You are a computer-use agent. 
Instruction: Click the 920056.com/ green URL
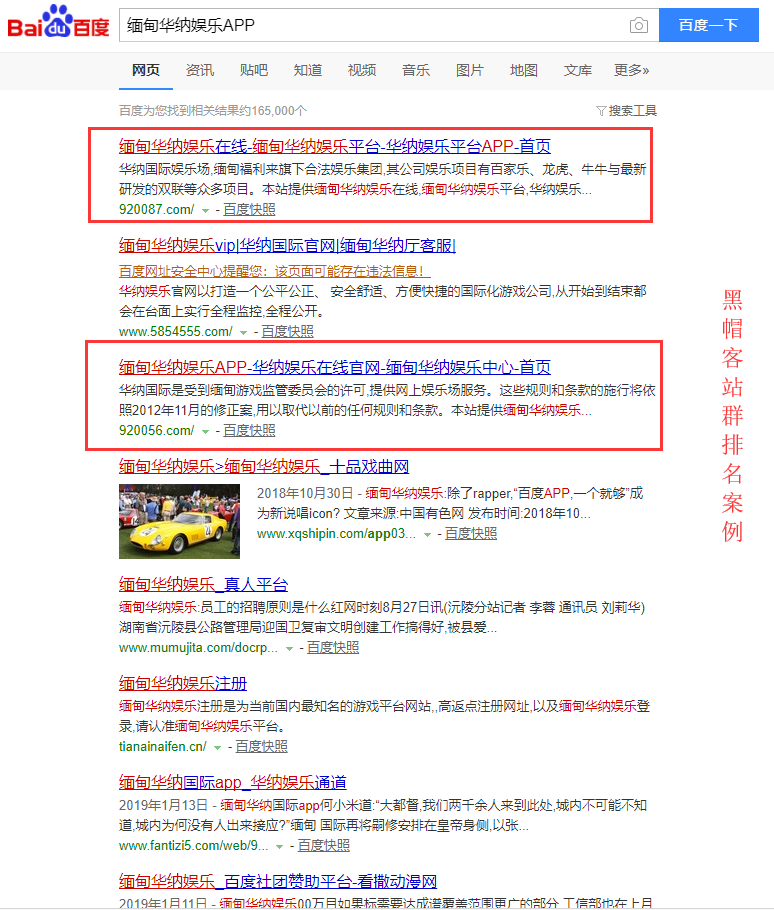click(x=157, y=431)
